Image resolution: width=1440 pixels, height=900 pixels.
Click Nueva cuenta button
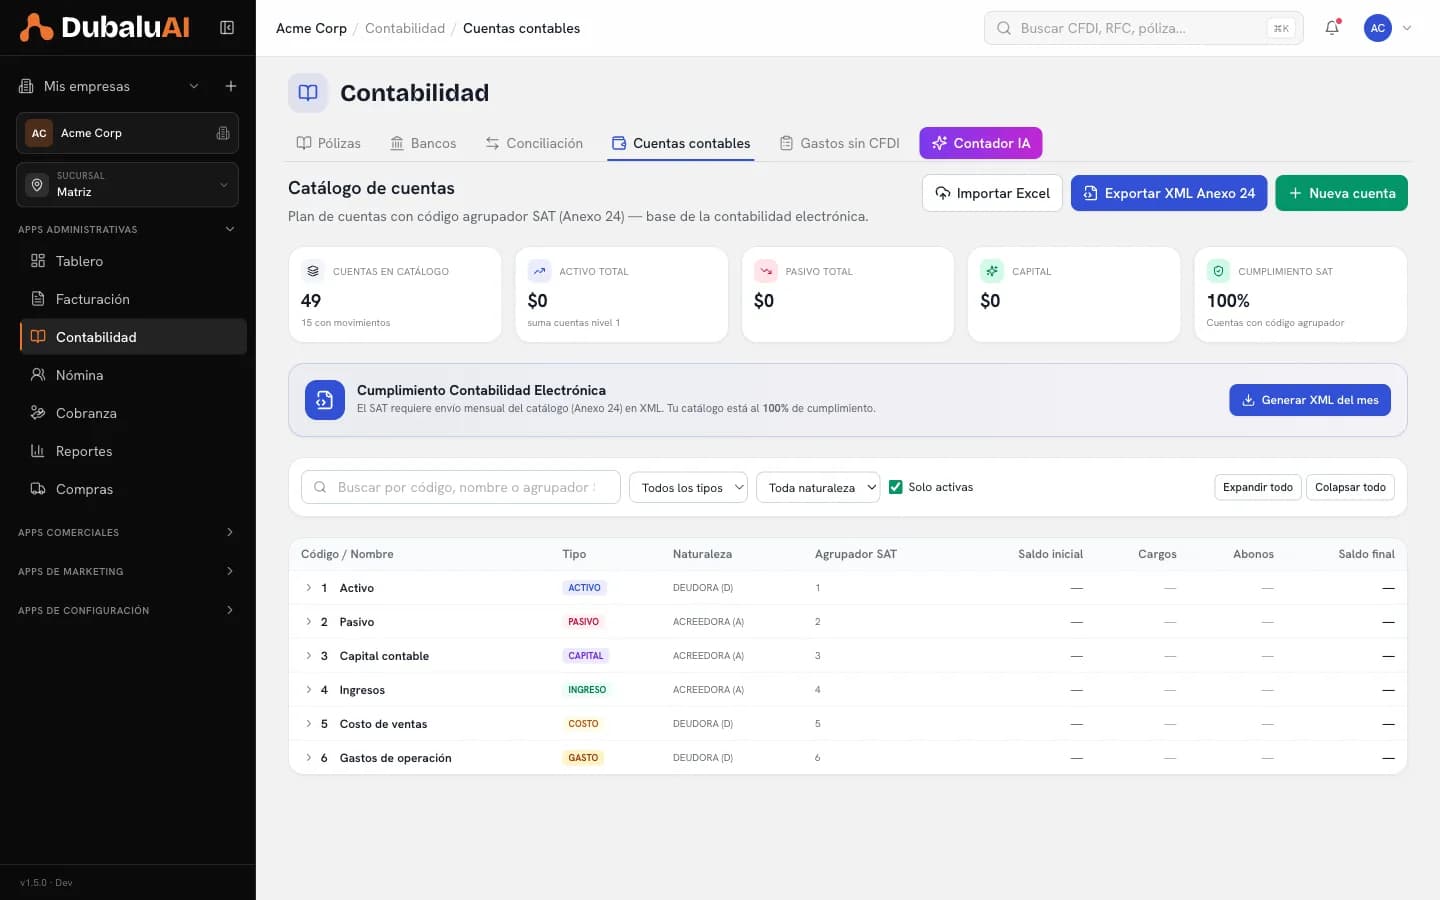pos(1341,193)
